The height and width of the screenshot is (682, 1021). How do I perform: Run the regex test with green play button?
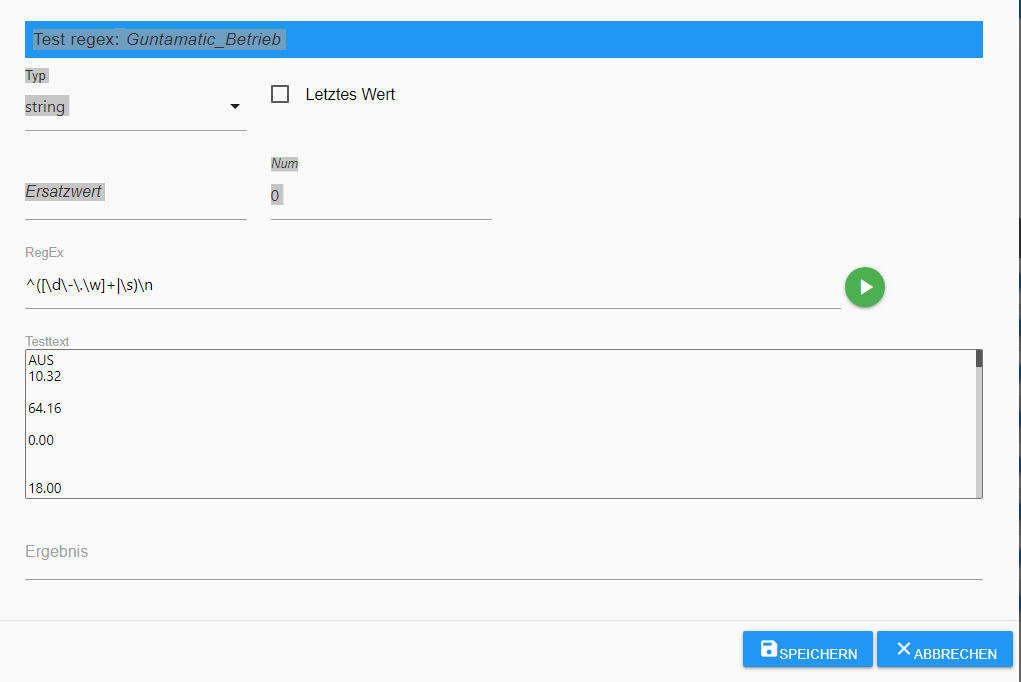pos(864,287)
